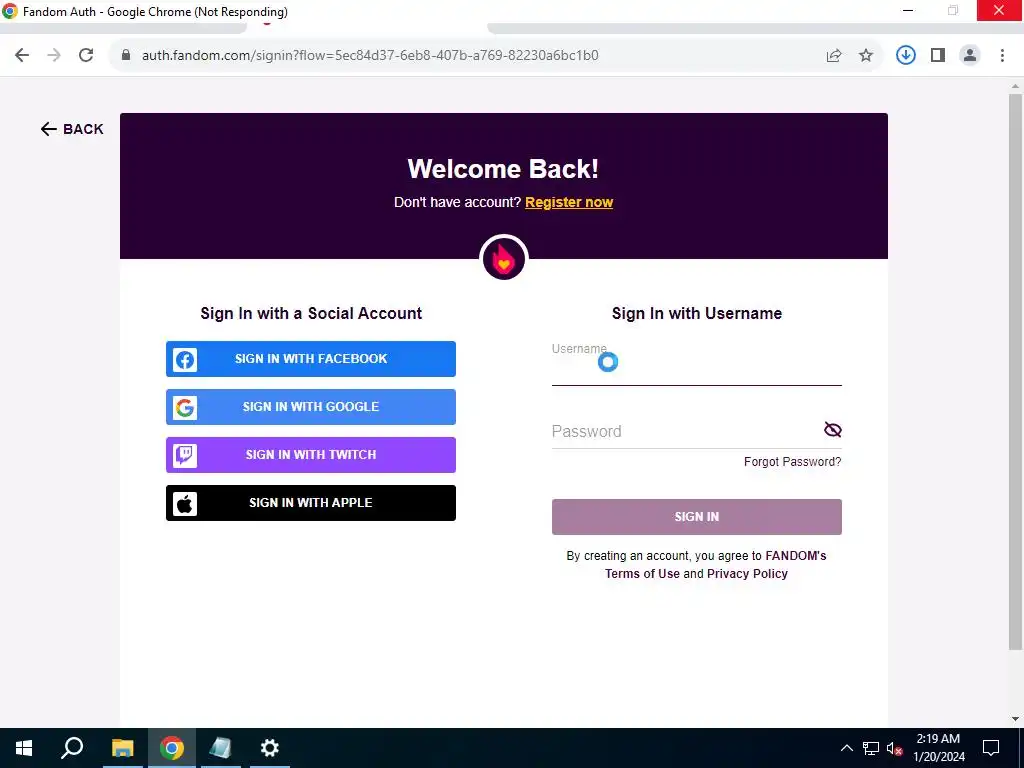Click the muted volume tray icon
The height and width of the screenshot is (768, 1024).
tap(895, 748)
